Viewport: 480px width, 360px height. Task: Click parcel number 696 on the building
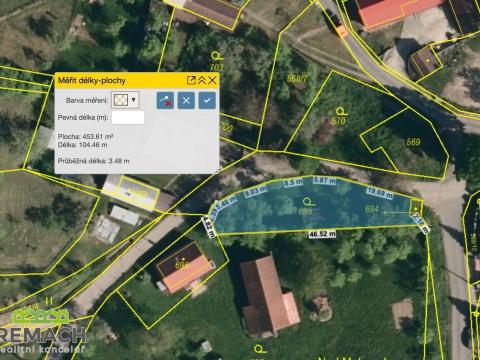click(182, 265)
